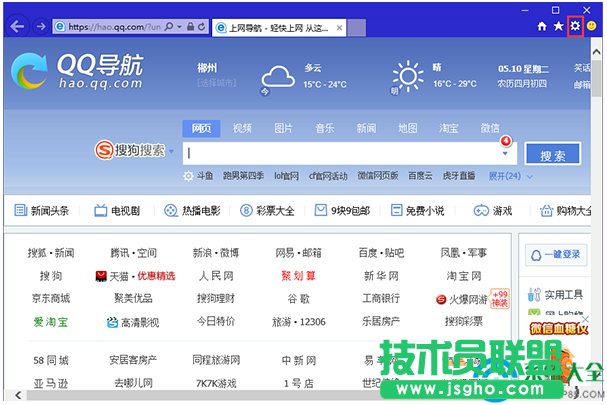
Task: Click the QQ导航 logo
Action: pos(77,71)
